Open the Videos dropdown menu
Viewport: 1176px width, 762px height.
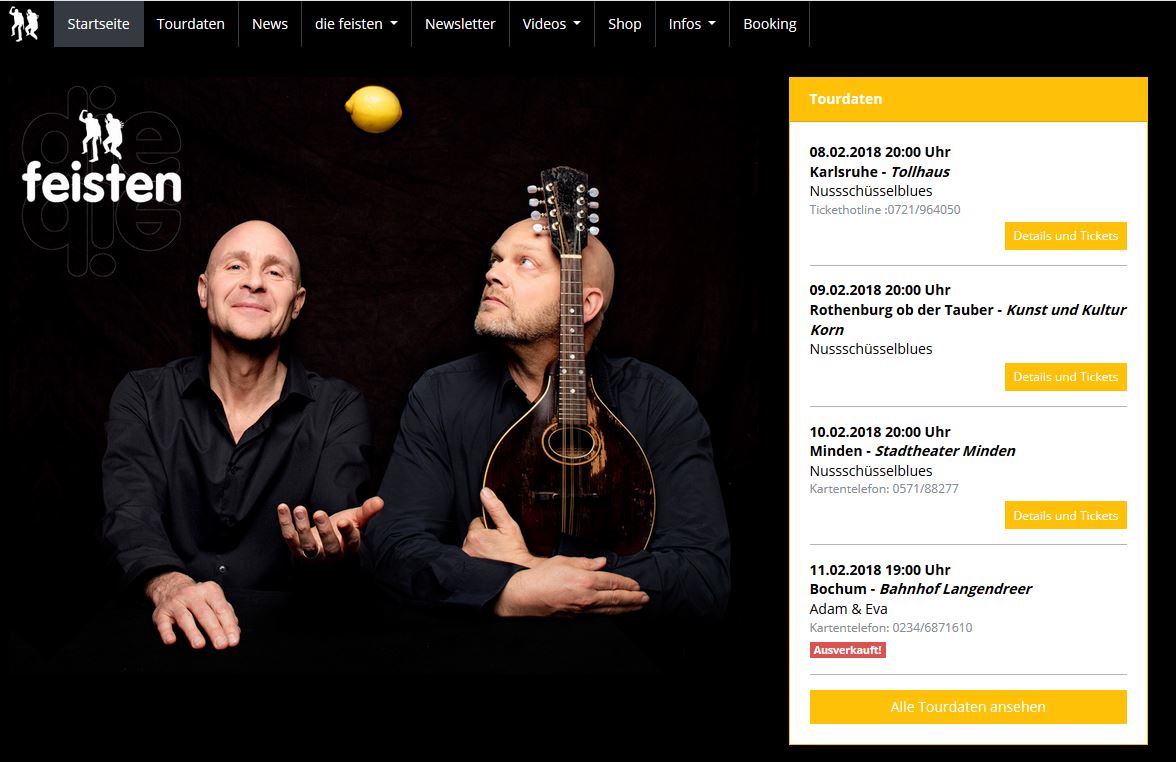(551, 24)
